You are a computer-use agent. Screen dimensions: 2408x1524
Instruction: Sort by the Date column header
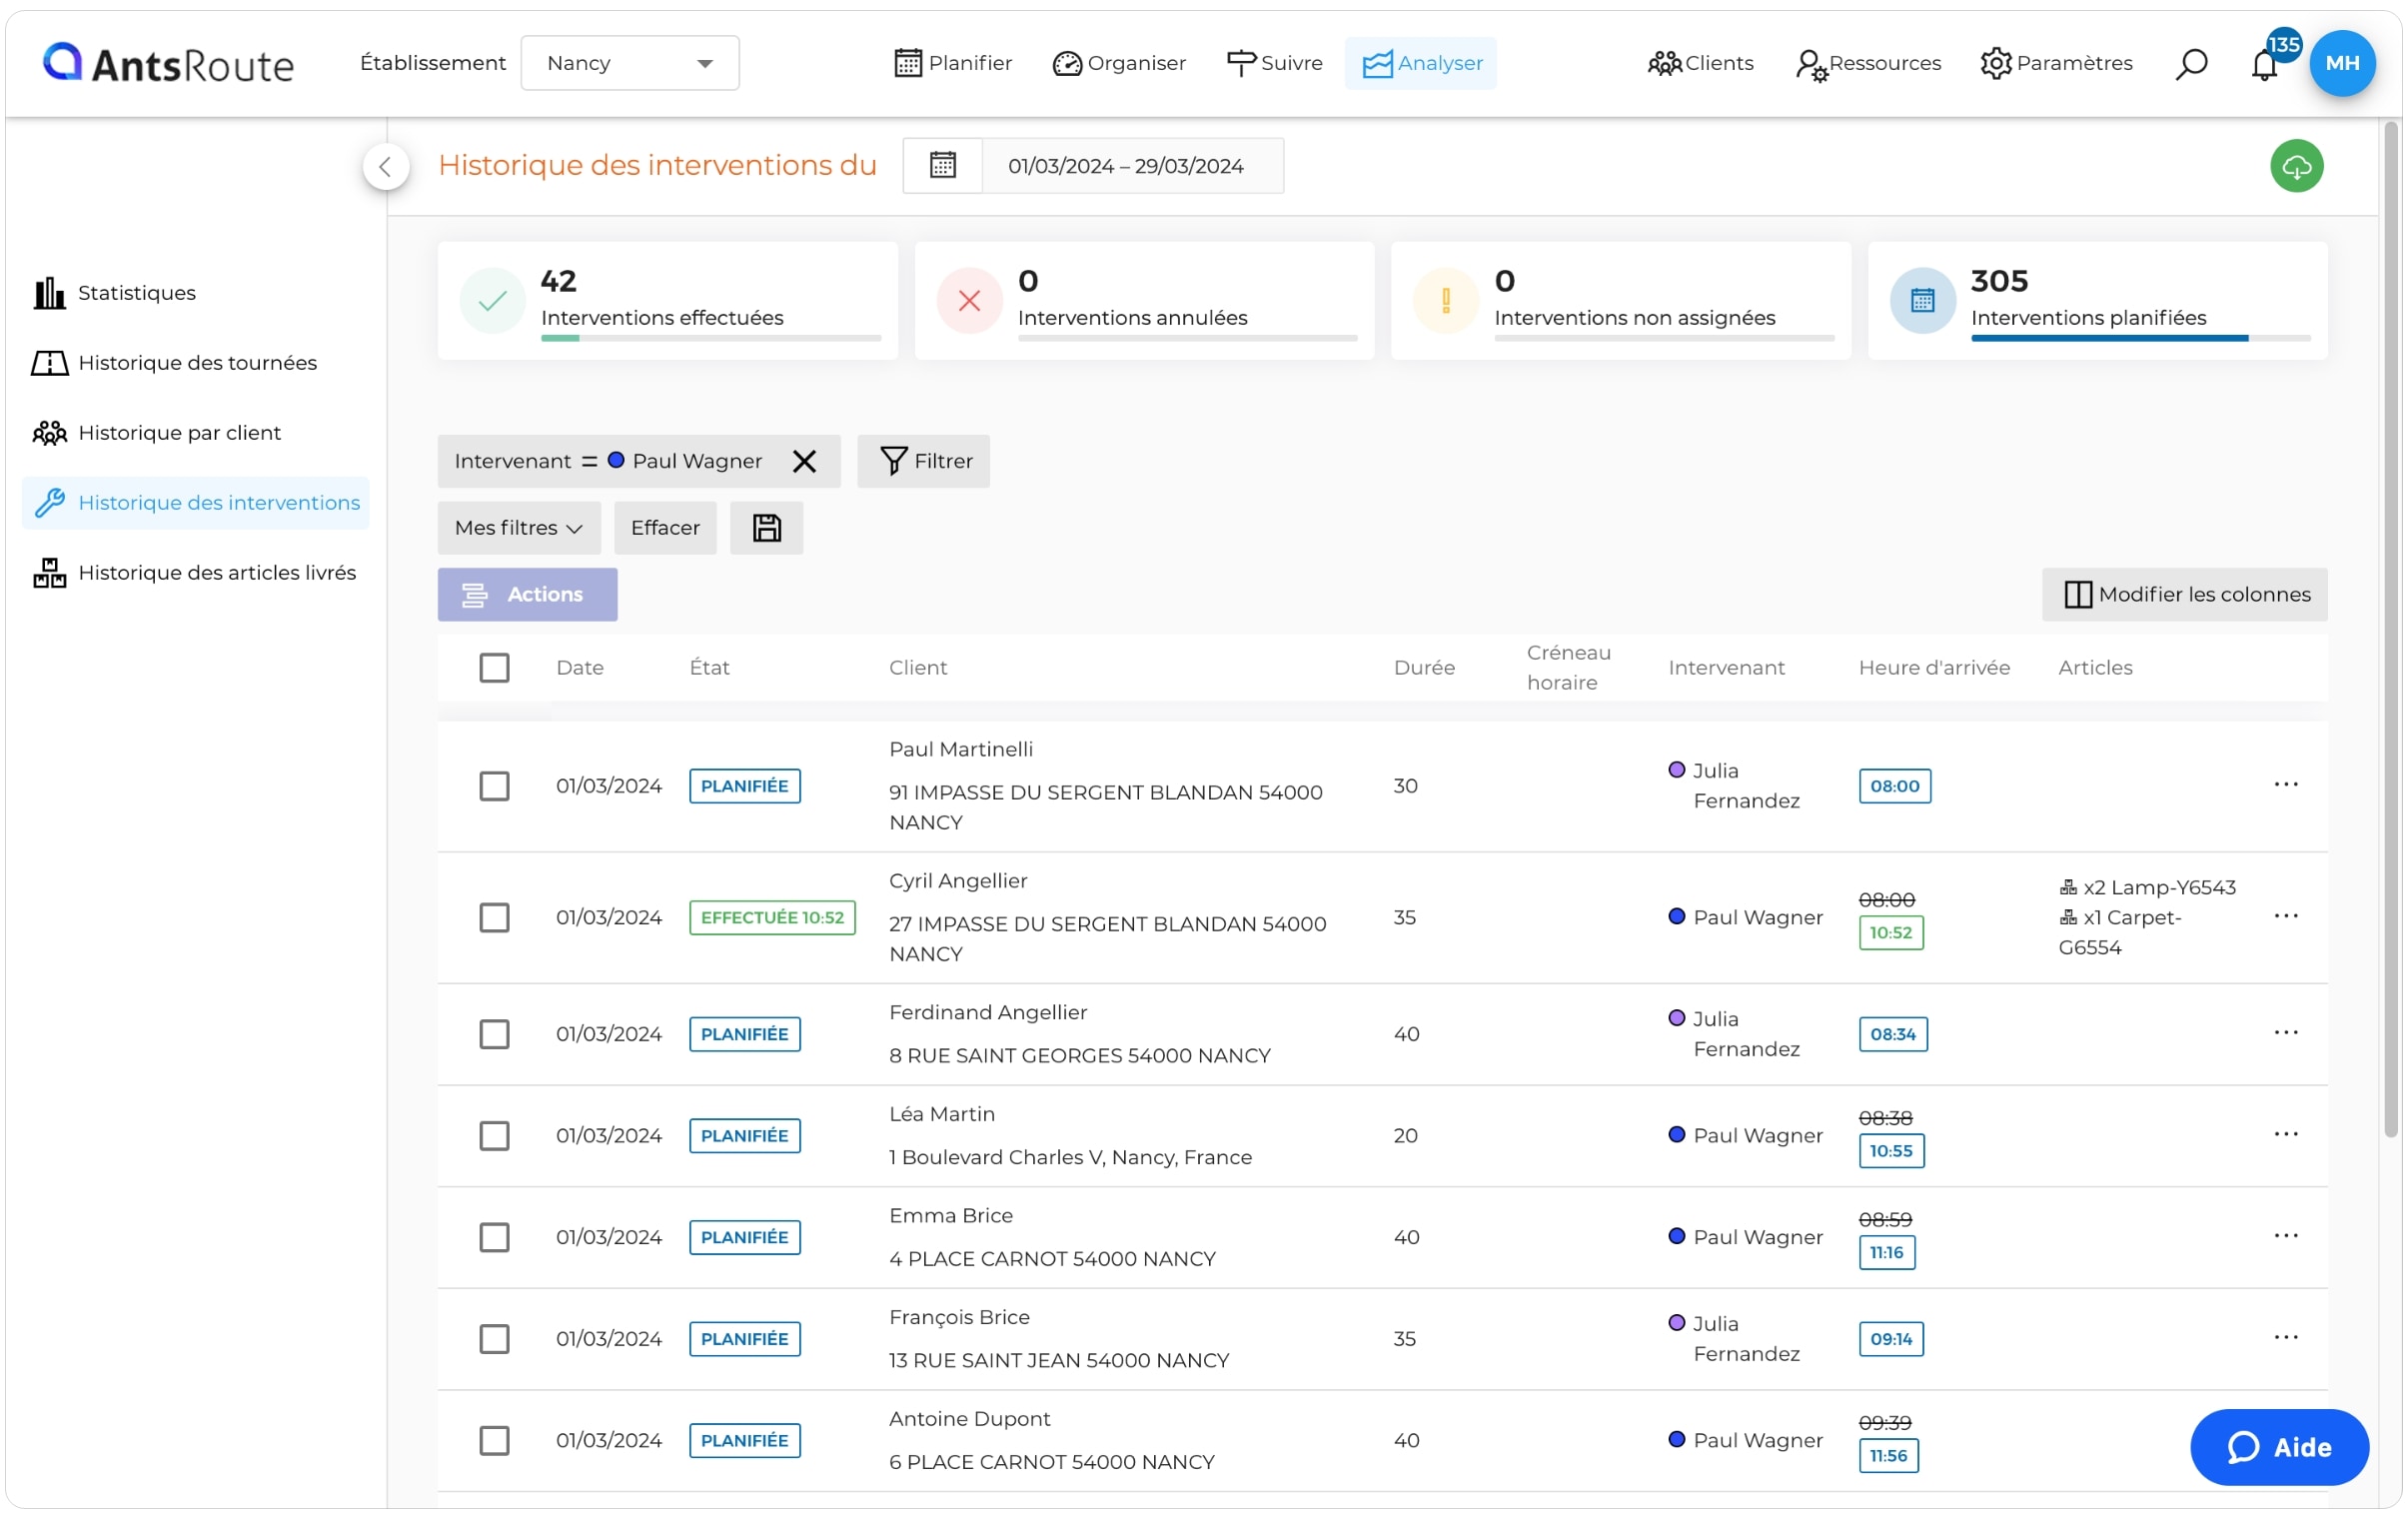[x=580, y=668]
